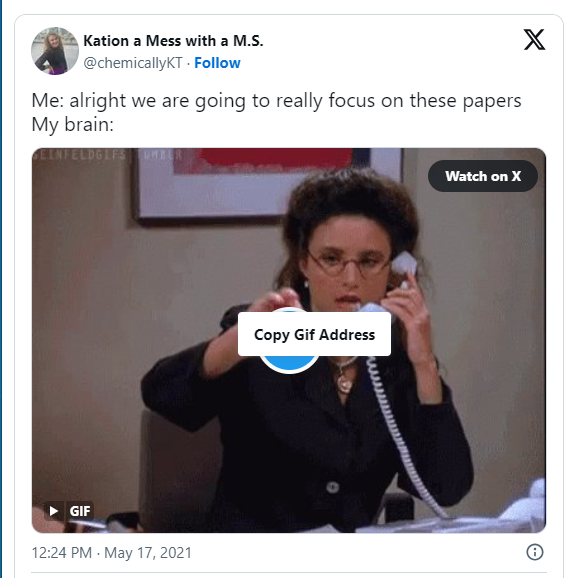Click the My brain: text line
Image resolution: width=576 pixels, height=578 pixels.
pyautogui.click(x=73, y=125)
